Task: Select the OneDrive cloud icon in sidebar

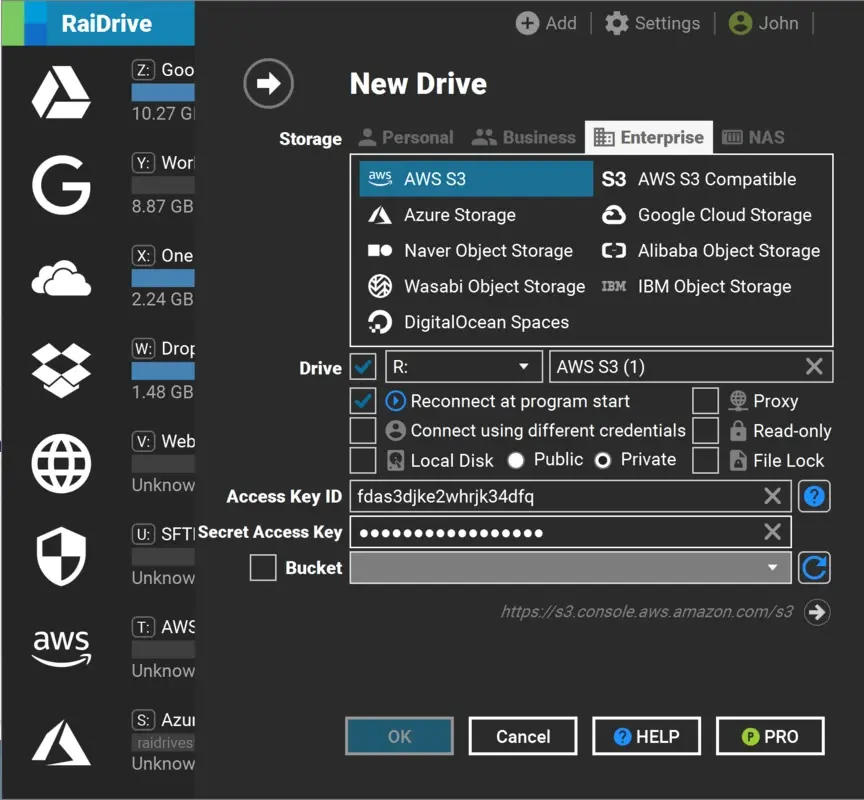Action: (60, 278)
